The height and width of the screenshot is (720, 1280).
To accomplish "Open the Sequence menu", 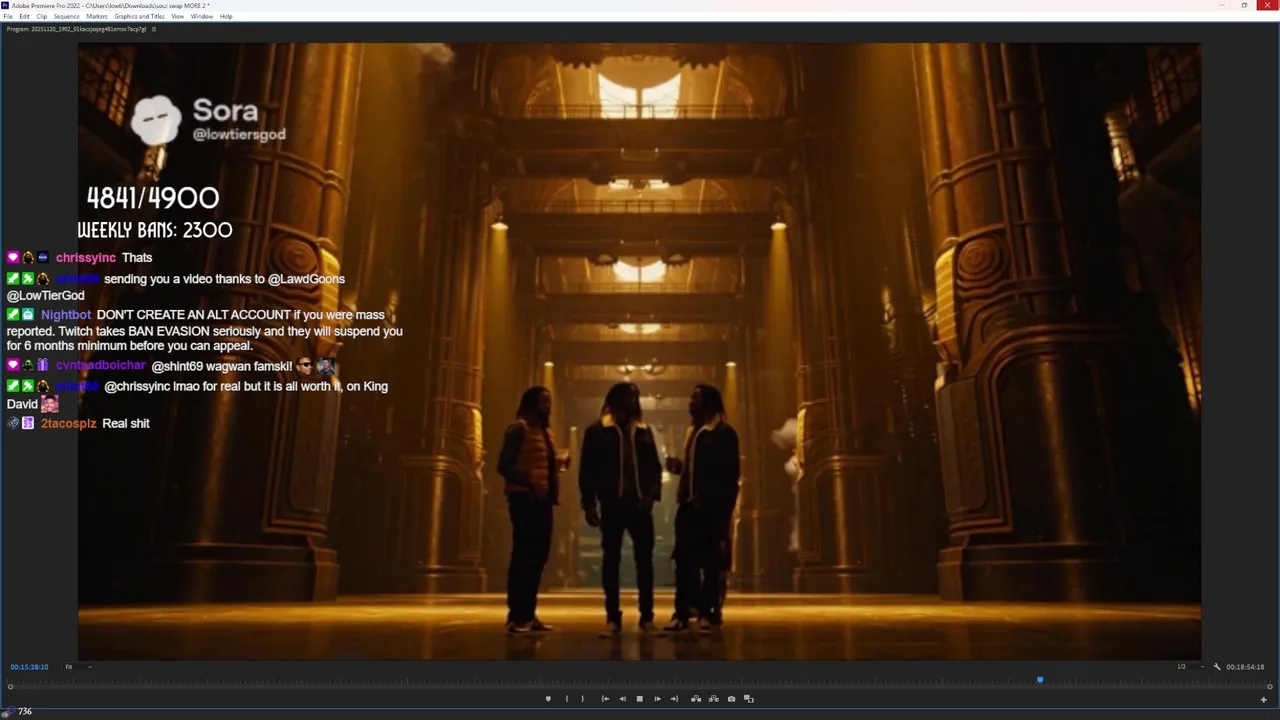I will tap(66, 16).
